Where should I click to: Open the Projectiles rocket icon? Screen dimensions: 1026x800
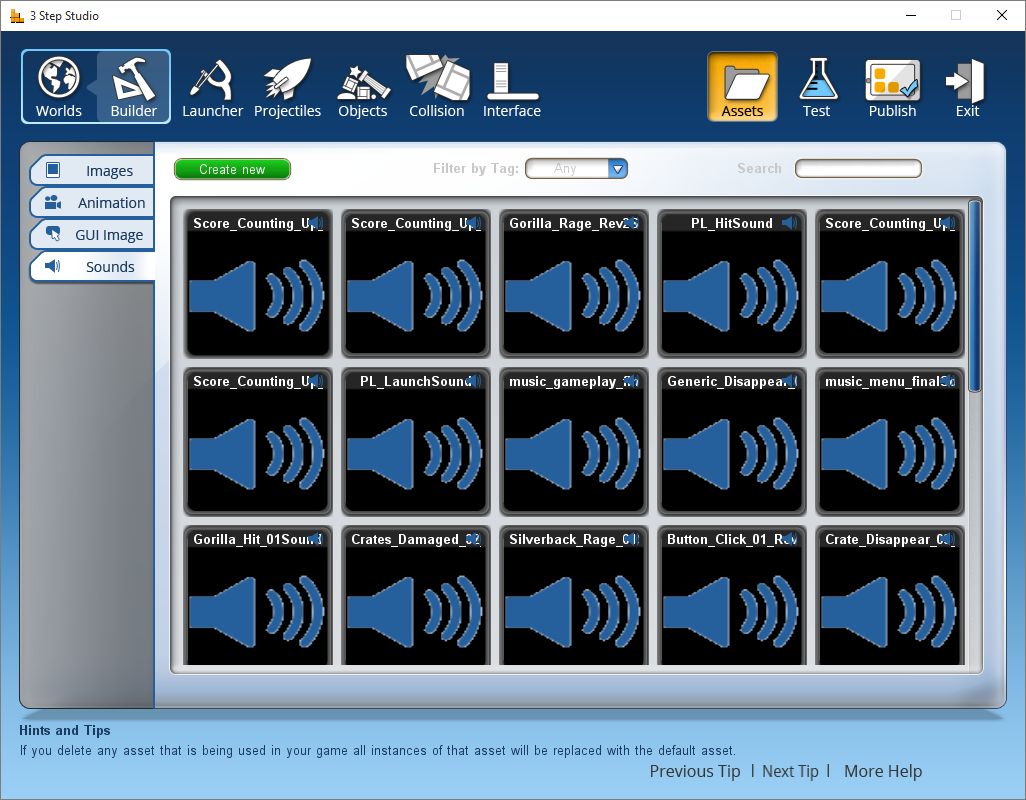(287, 78)
